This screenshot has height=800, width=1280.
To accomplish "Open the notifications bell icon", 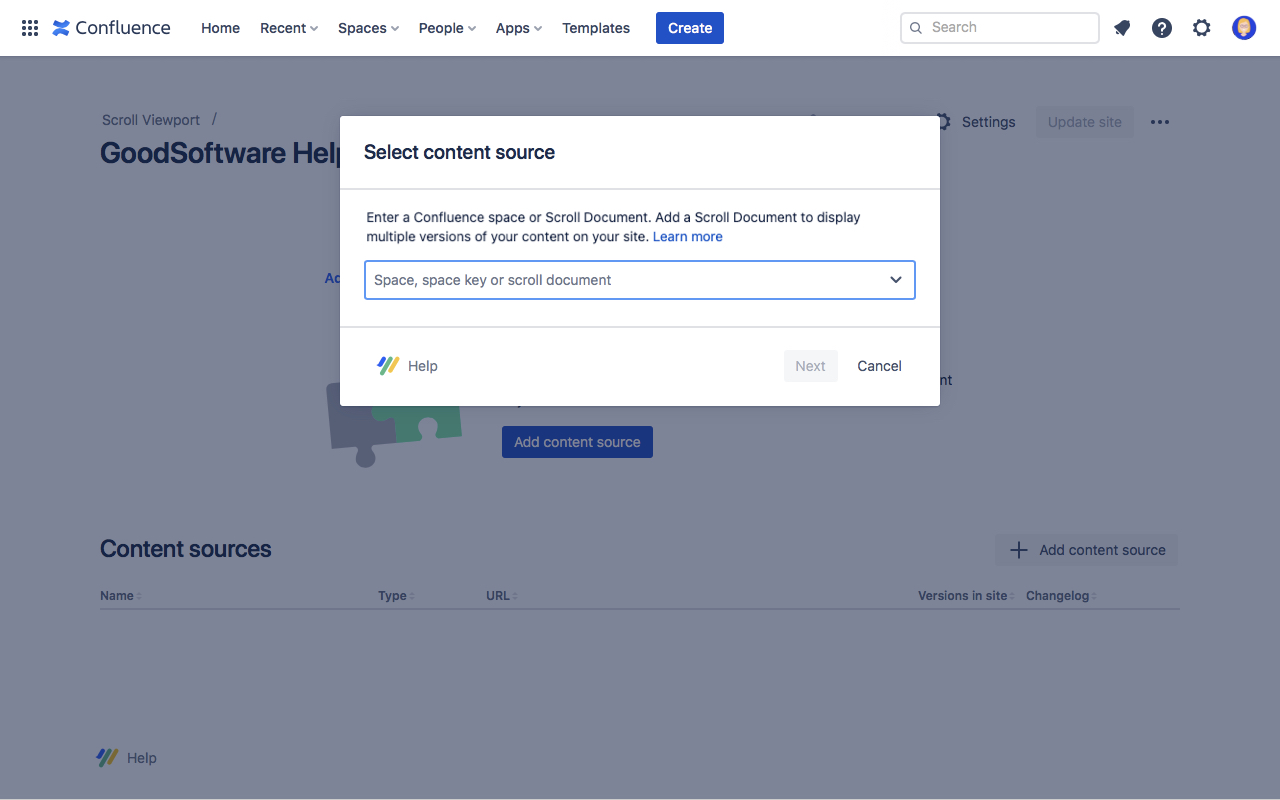I will 1122,28.
